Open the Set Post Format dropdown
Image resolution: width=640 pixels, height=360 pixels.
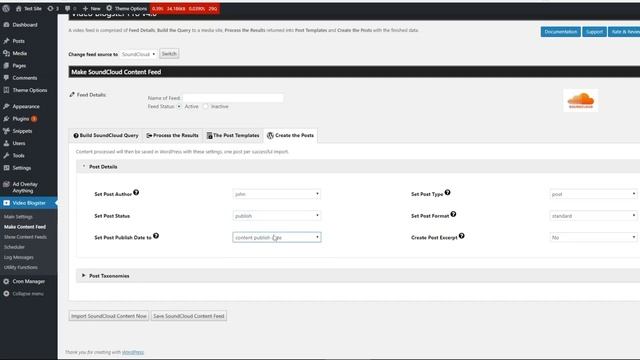click(x=593, y=216)
